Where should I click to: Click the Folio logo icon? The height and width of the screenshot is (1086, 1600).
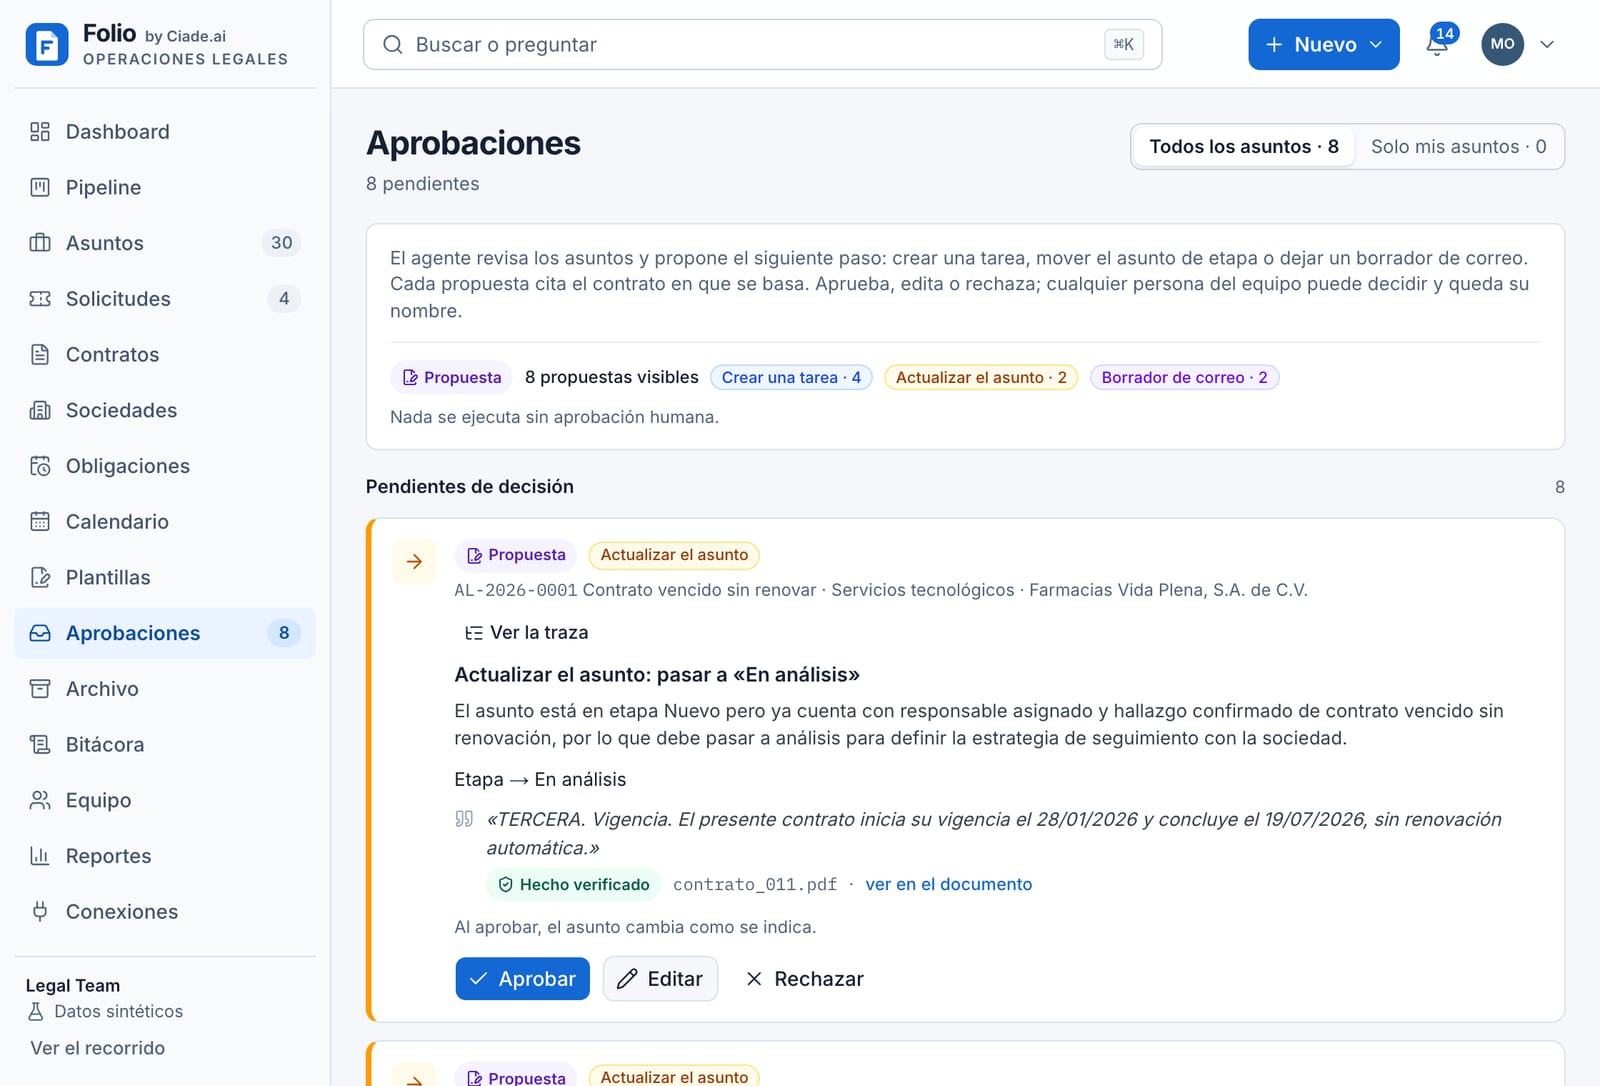click(x=47, y=44)
